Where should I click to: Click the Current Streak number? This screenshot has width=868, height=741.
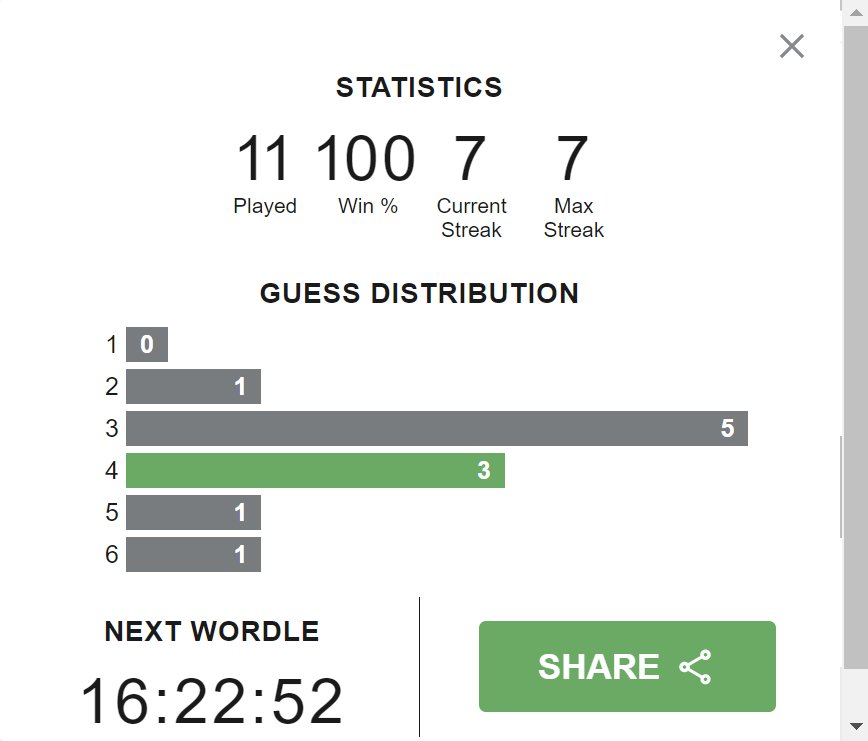pos(470,158)
